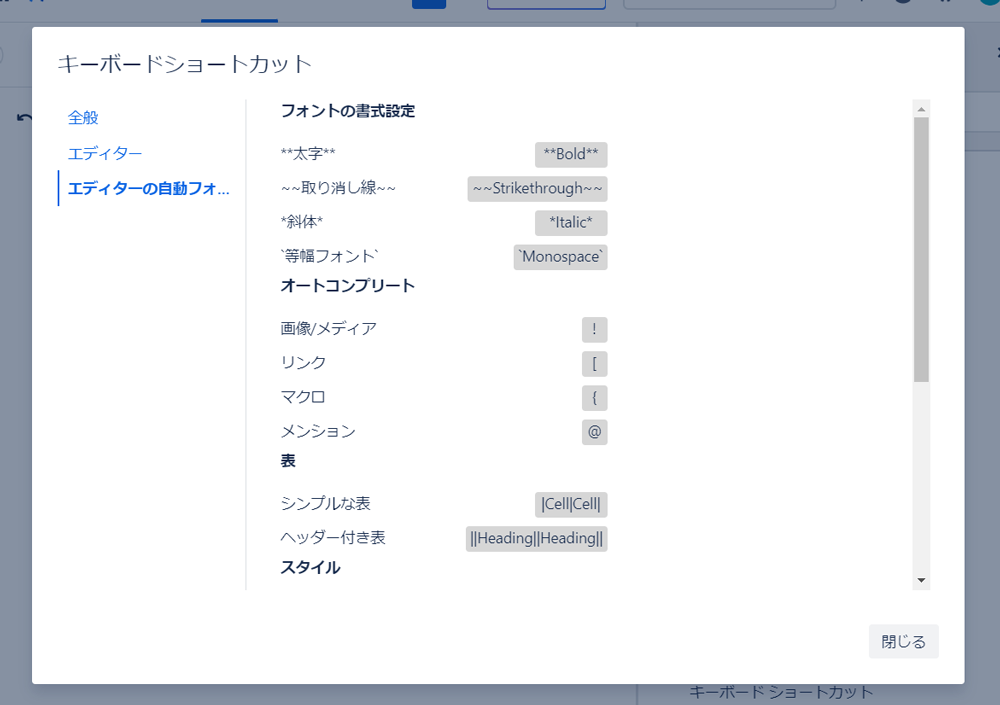The height and width of the screenshot is (705, 1000).
Task: Click the 閉じる button
Action: [x=903, y=641]
